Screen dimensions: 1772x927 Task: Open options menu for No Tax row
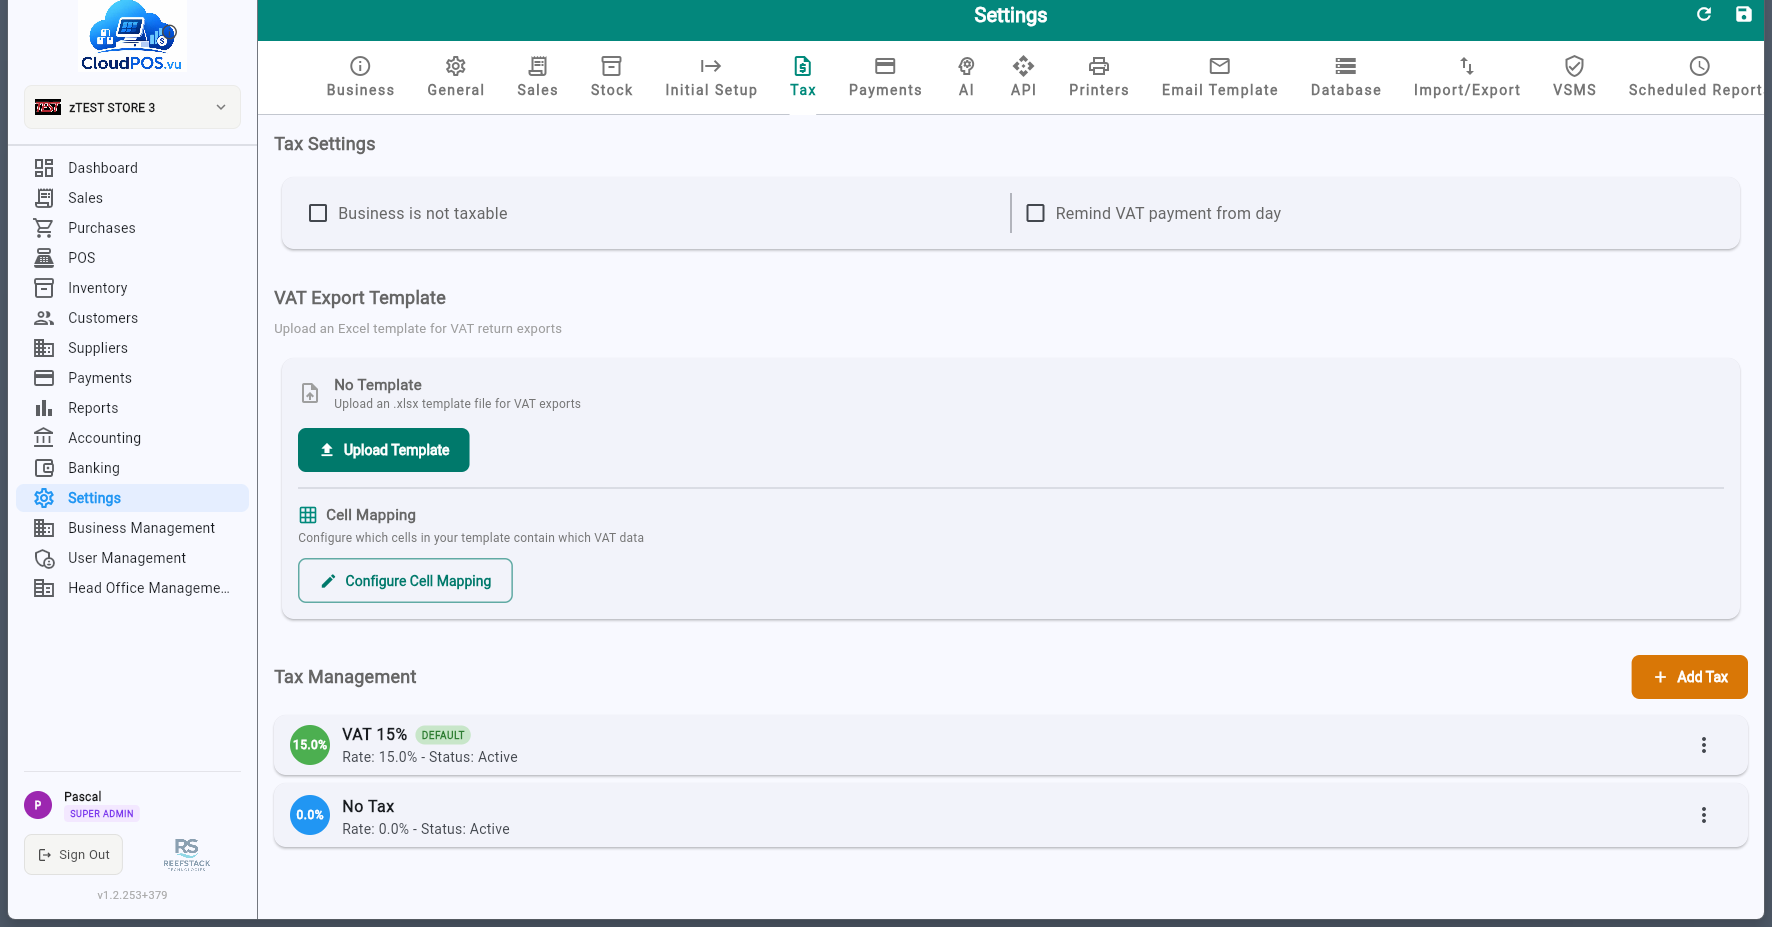tap(1704, 815)
